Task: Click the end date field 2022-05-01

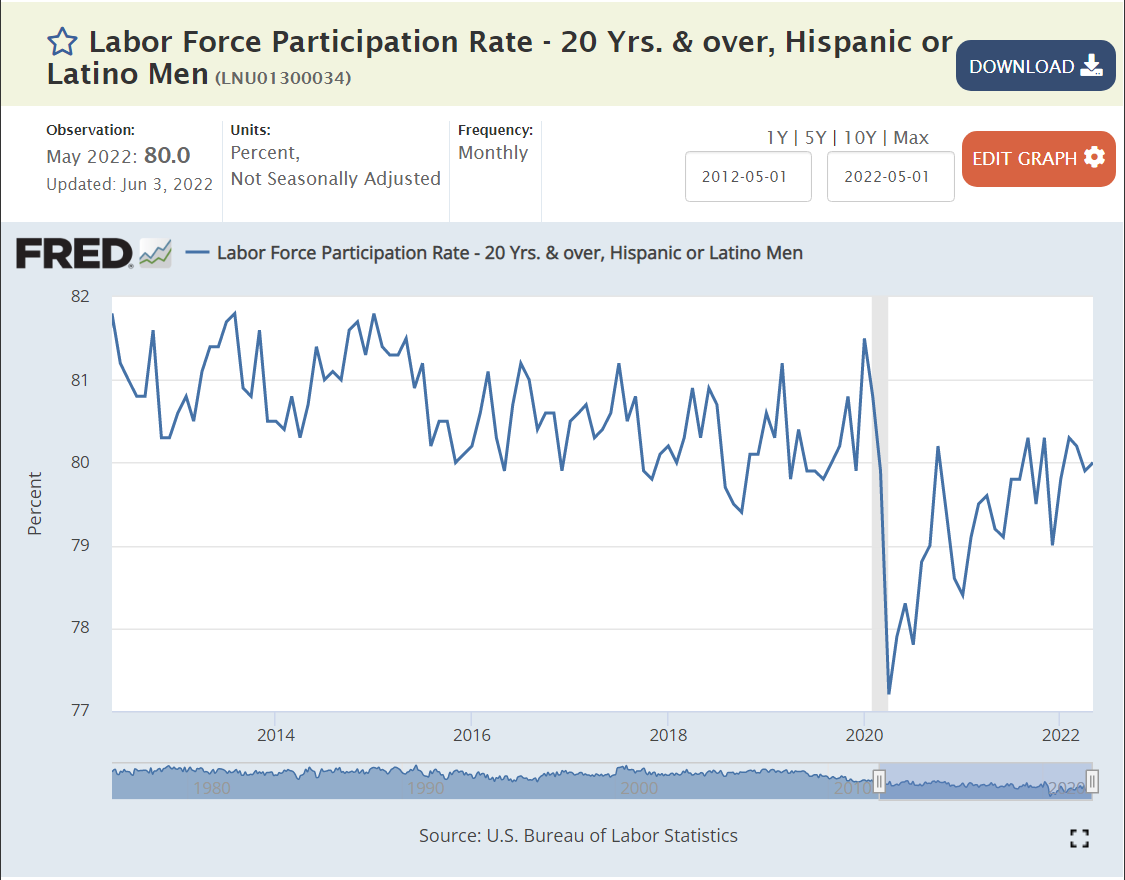Action: click(890, 177)
